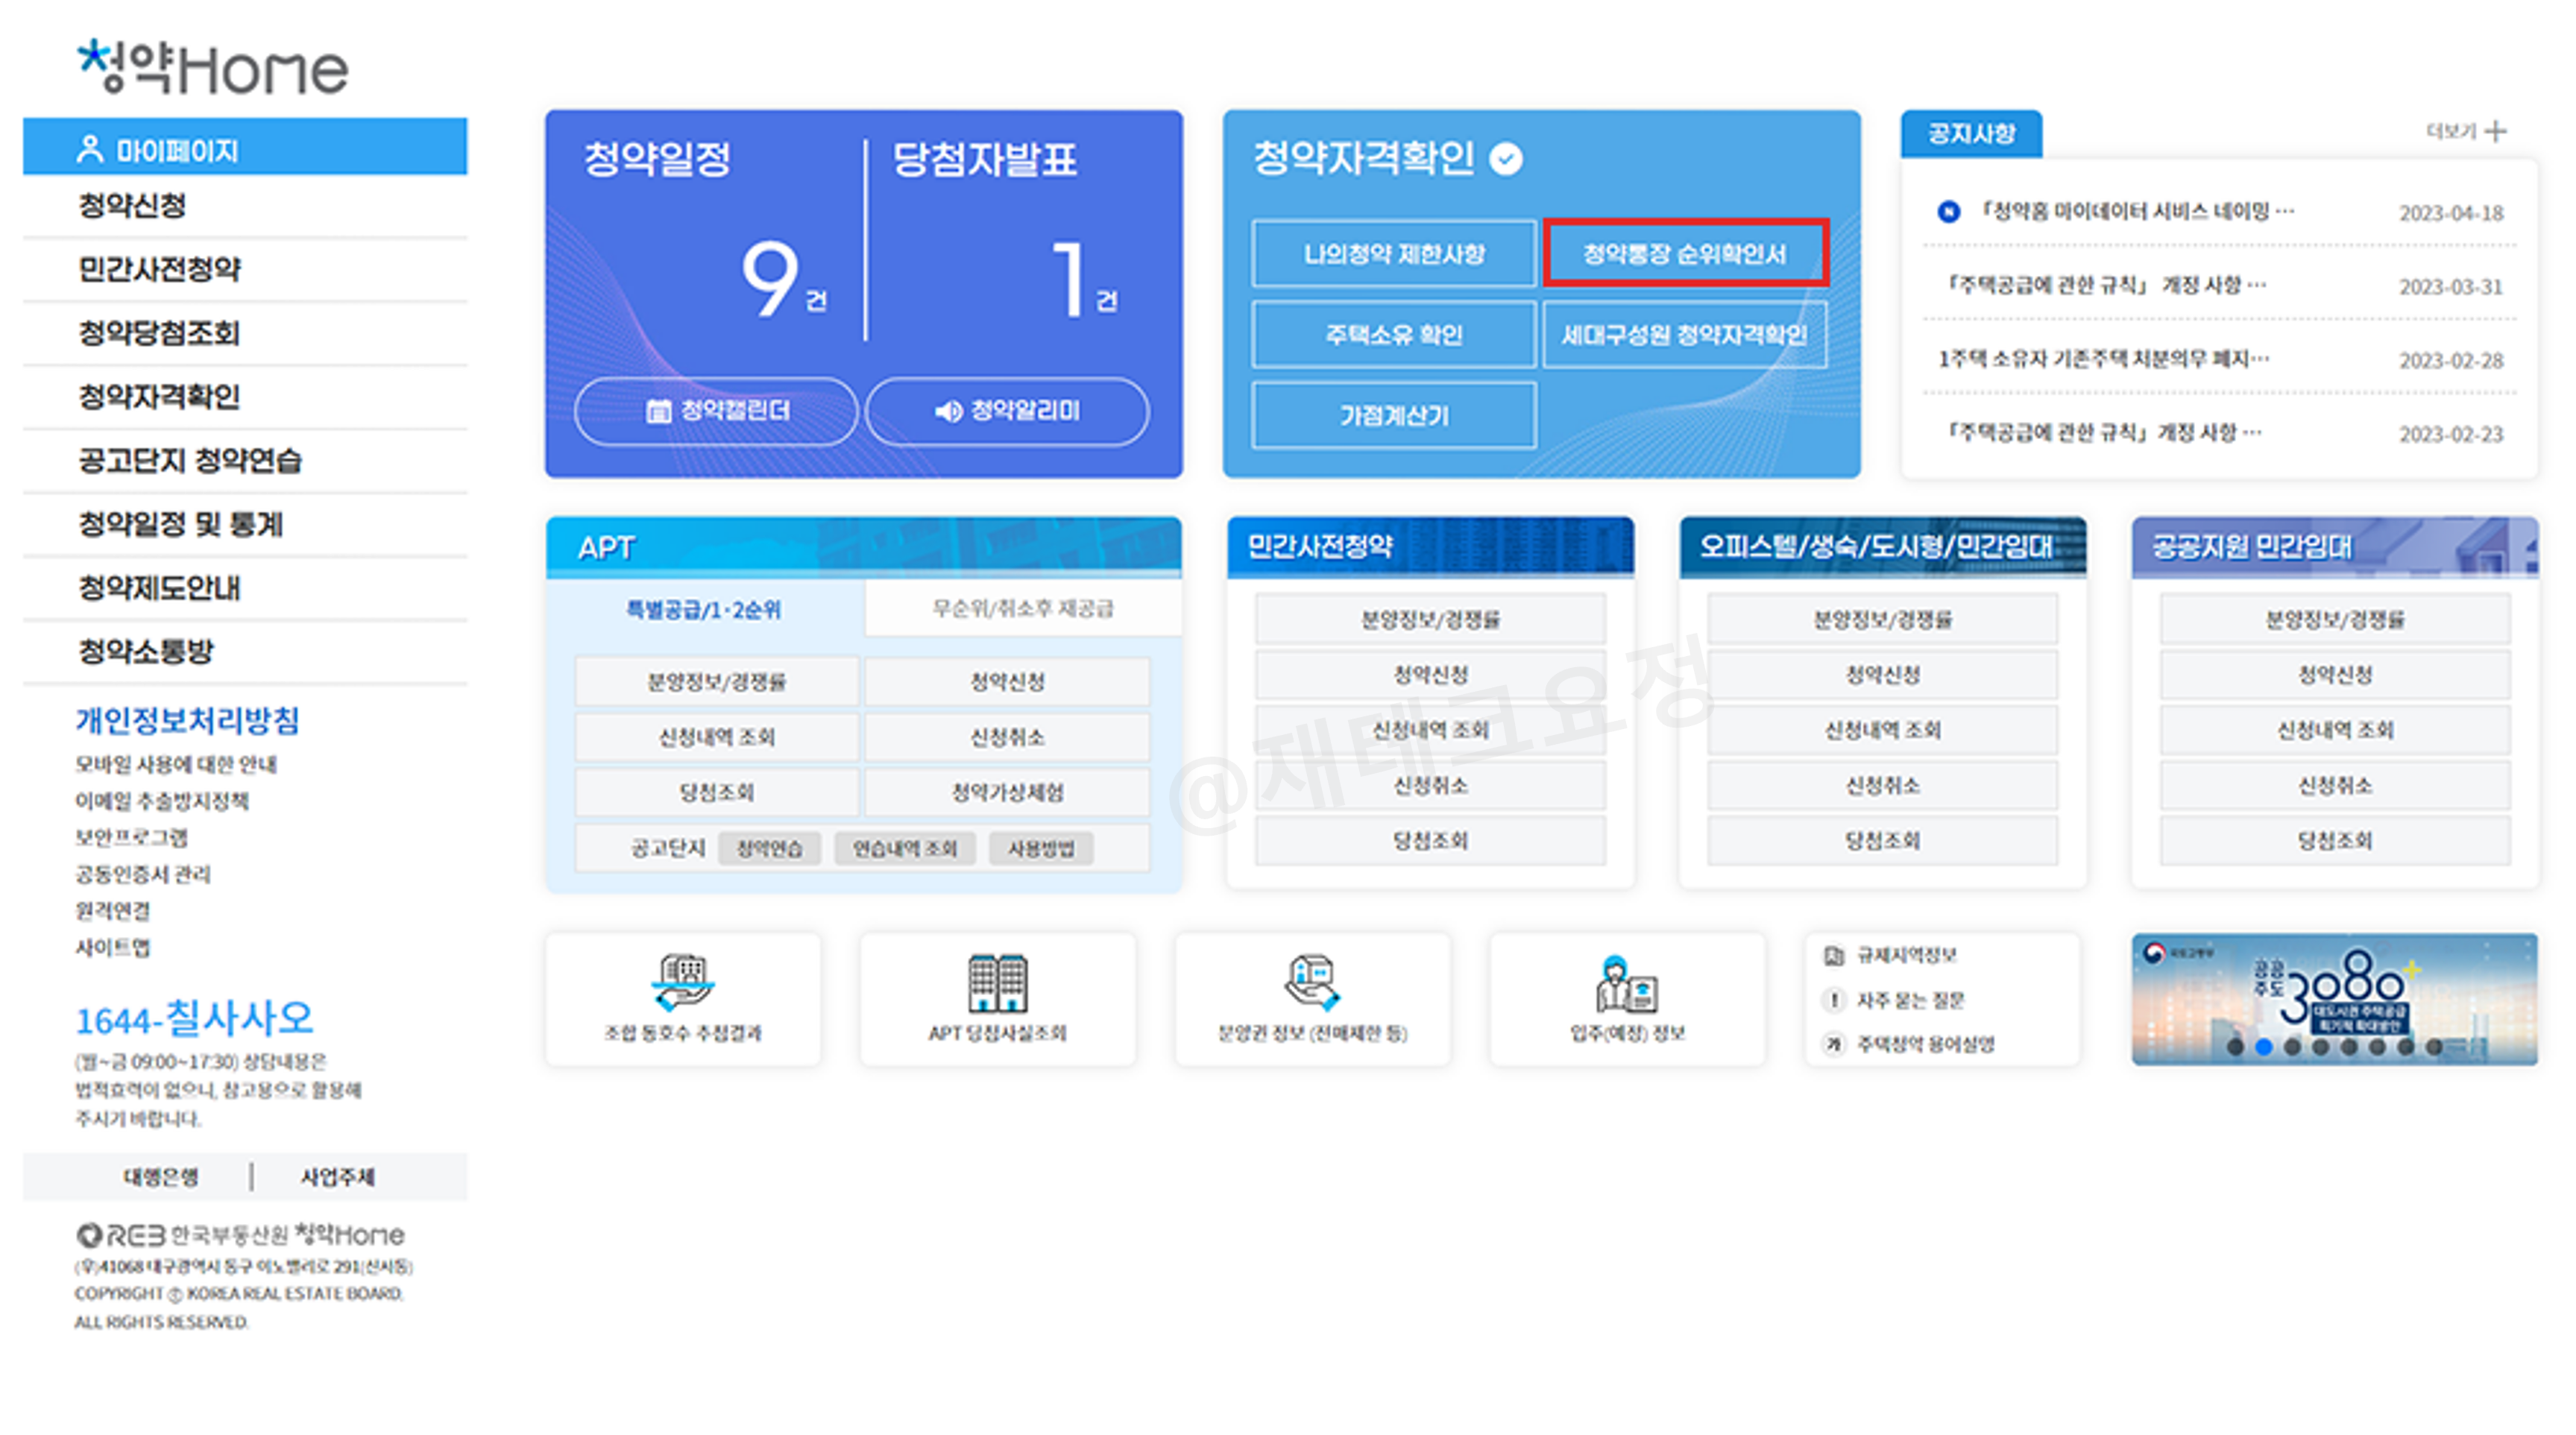2576x1435 pixels.
Task: Select the 공지사항 tab
Action: (1971, 134)
